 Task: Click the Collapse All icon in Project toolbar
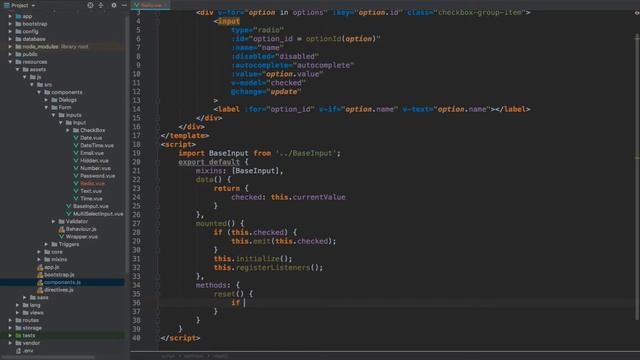[x=101, y=5]
